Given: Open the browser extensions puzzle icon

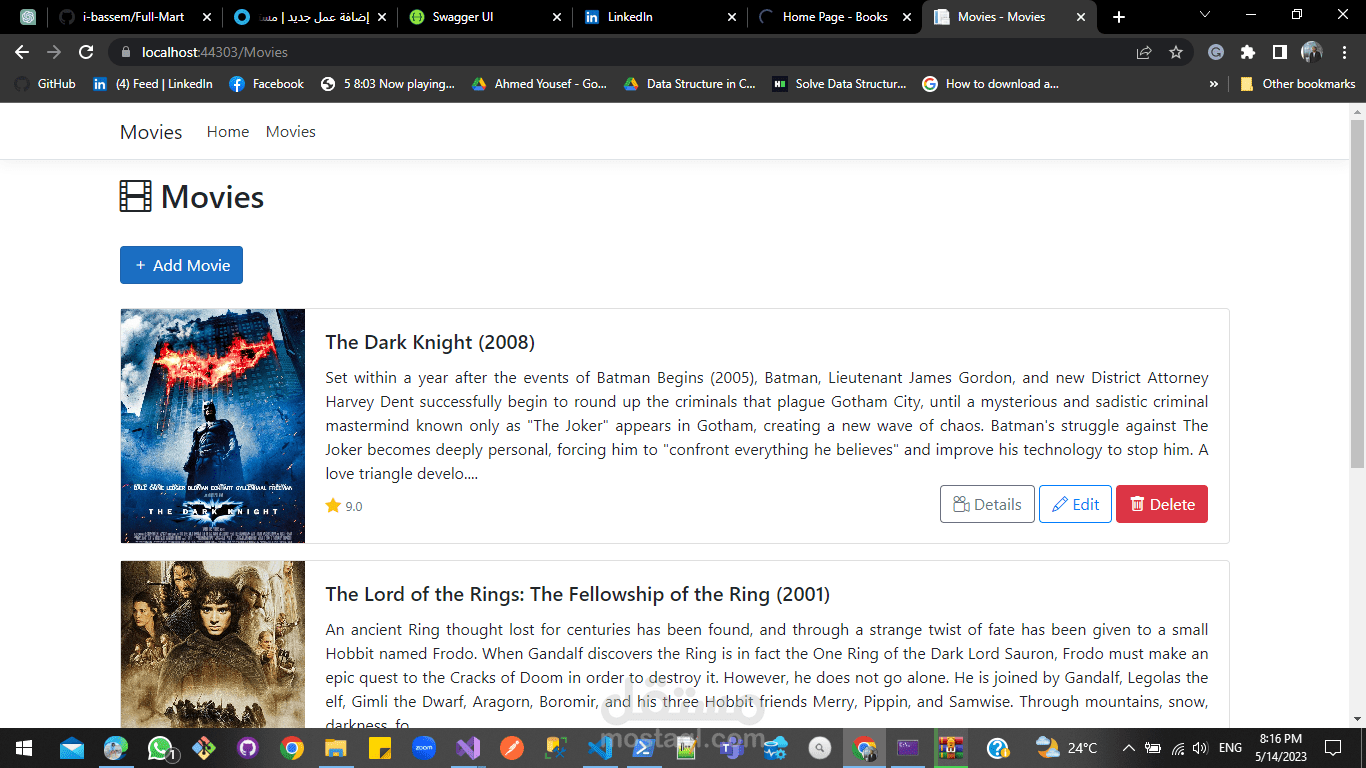Looking at the screenshot, I should point(1248,52).
